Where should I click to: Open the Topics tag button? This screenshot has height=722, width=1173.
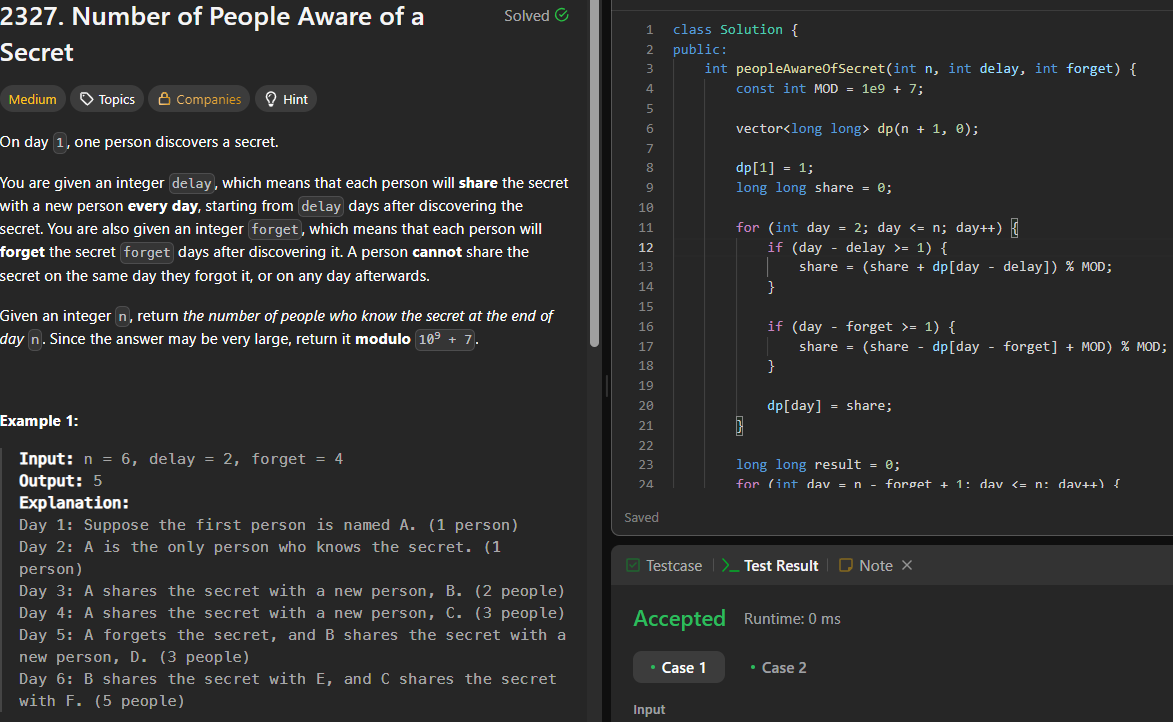[107, 100]
